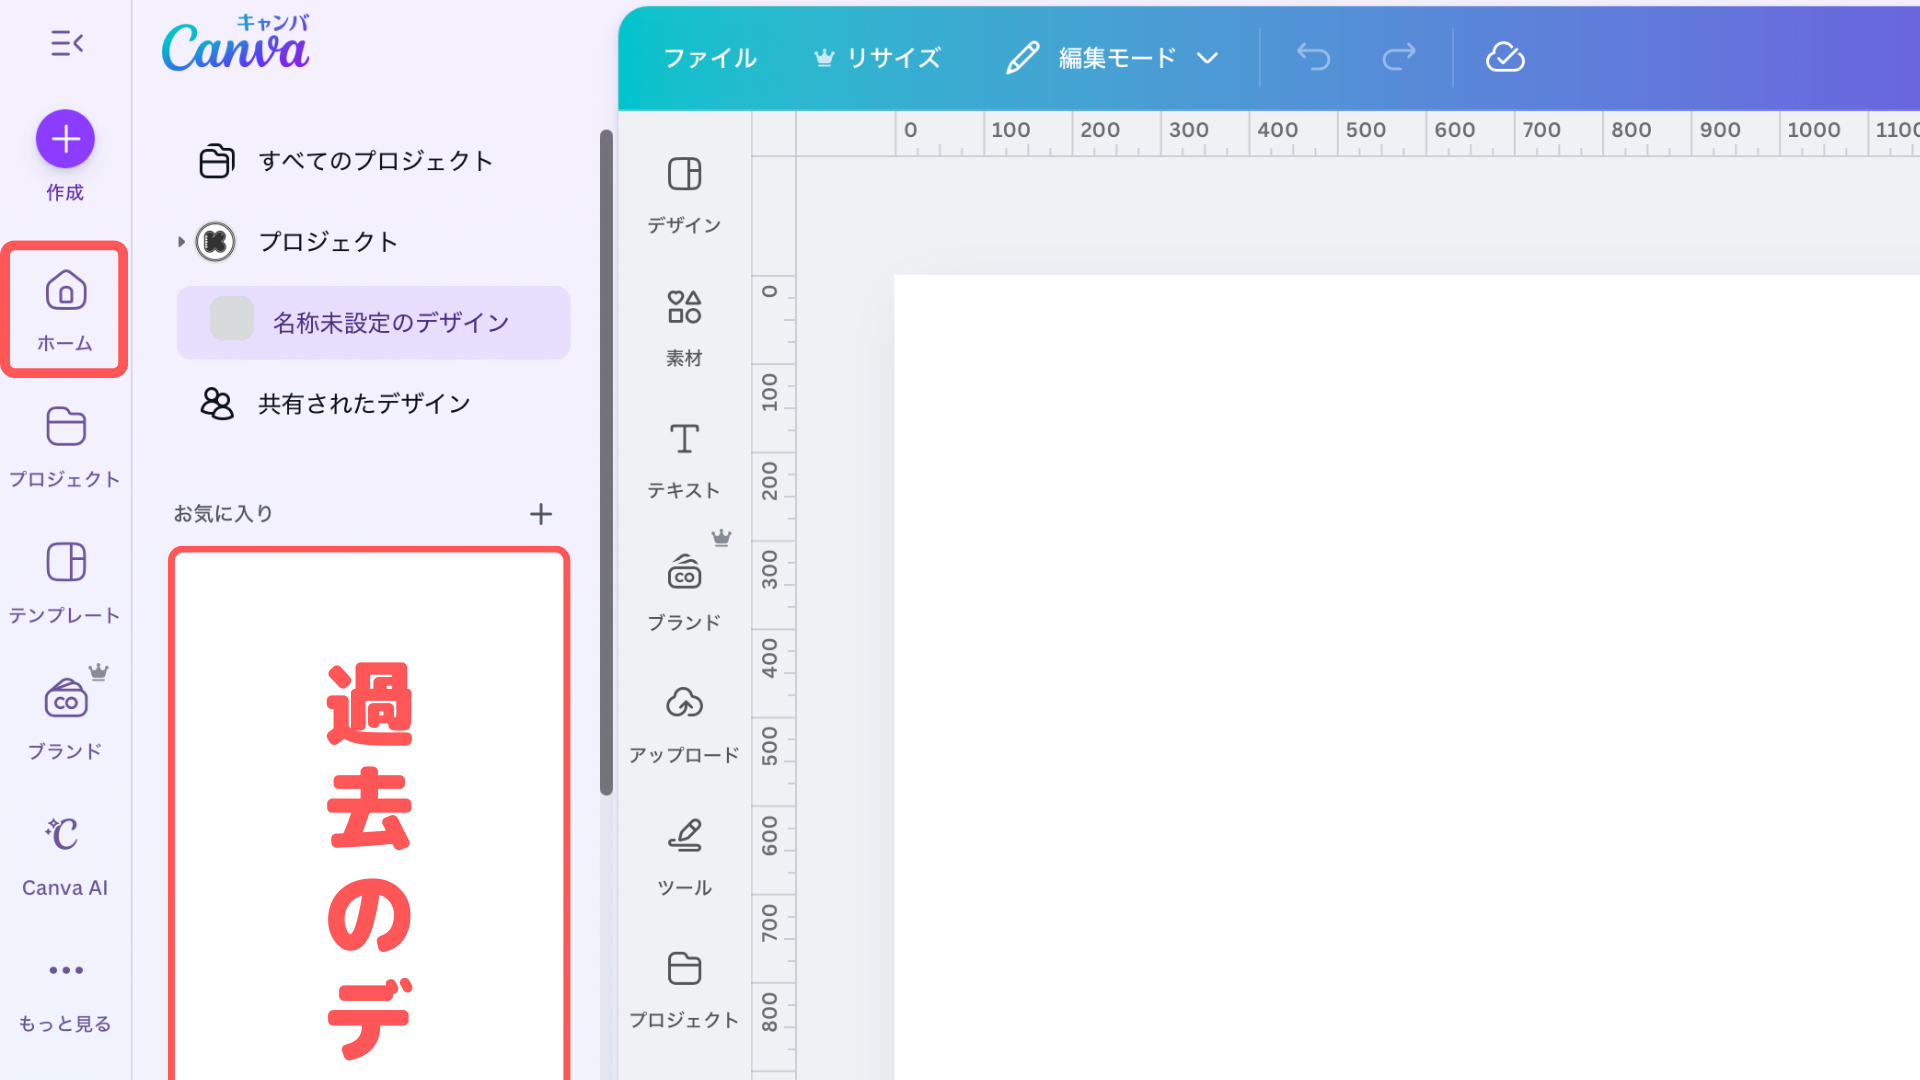
Task: Open プロジェクト panel in editor sidebar
Action: [x=685, y=990]
